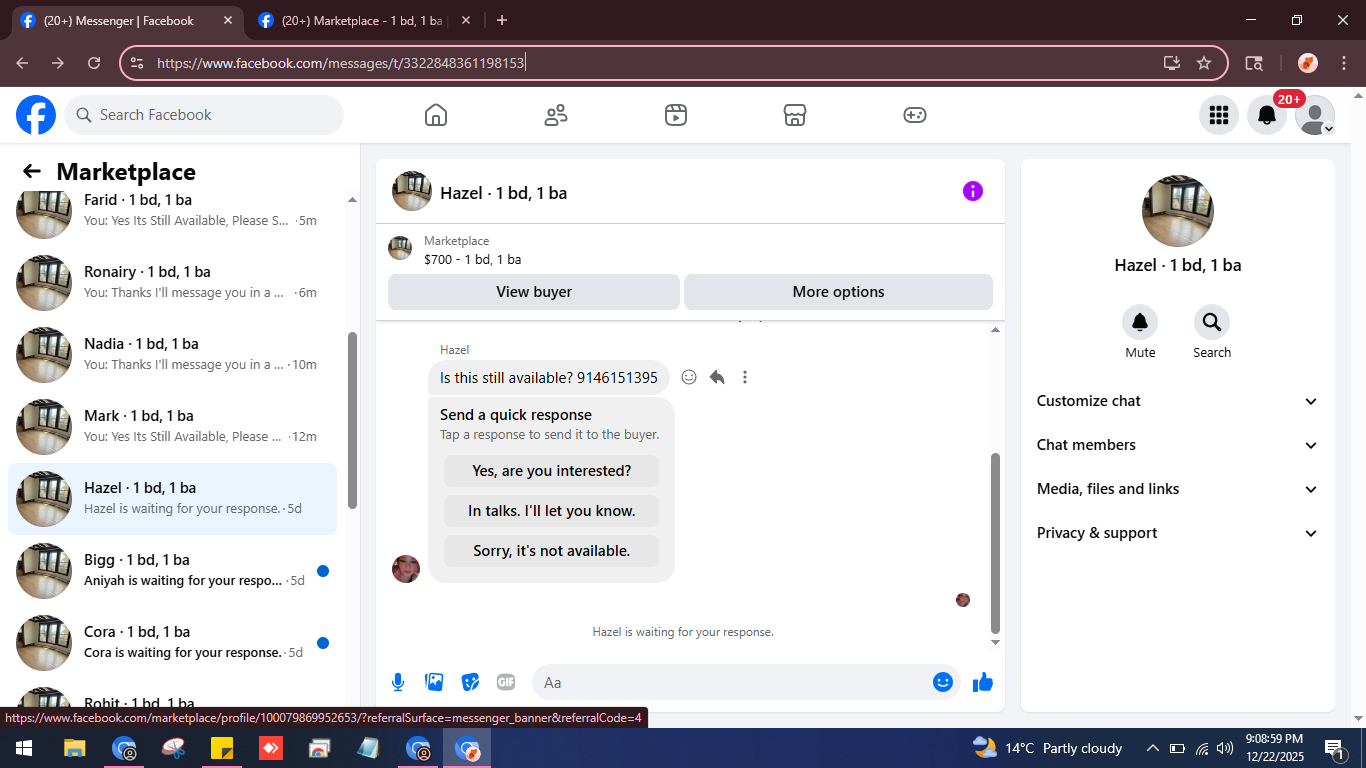Search in conversation using magnifier button
This screenshot has height=768, width=1366.
pyautogui.click(x=1212, y=322)
